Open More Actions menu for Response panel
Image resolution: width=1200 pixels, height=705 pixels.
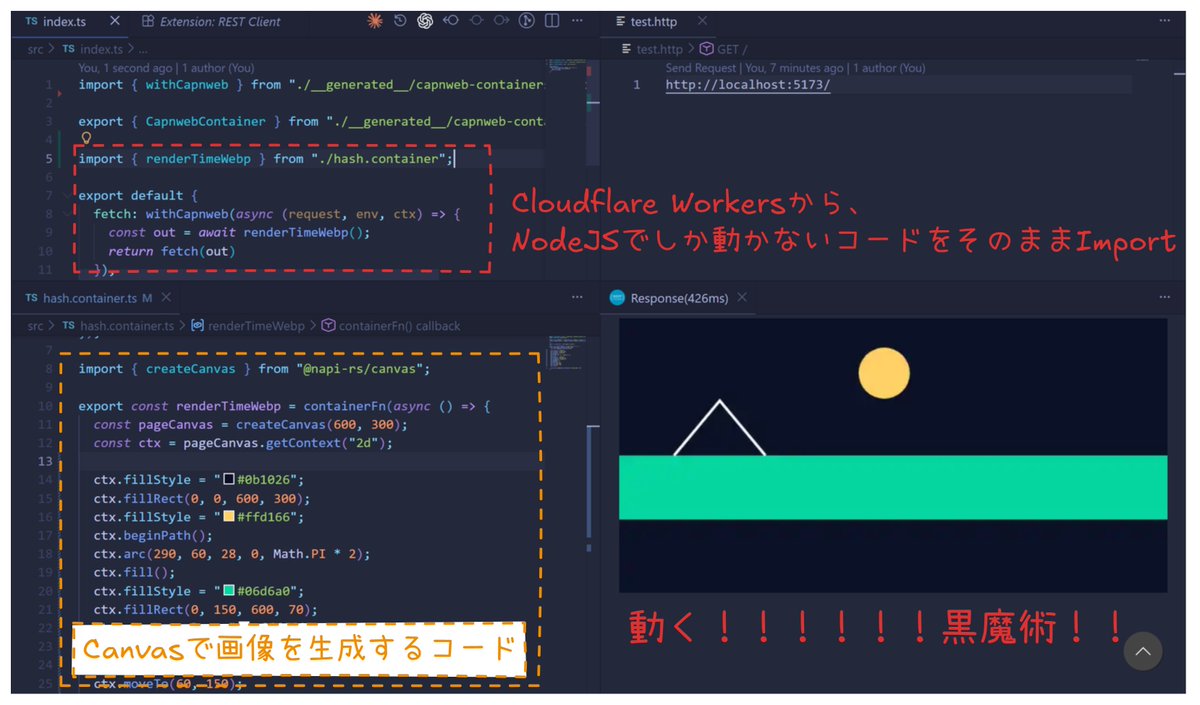1164,297
